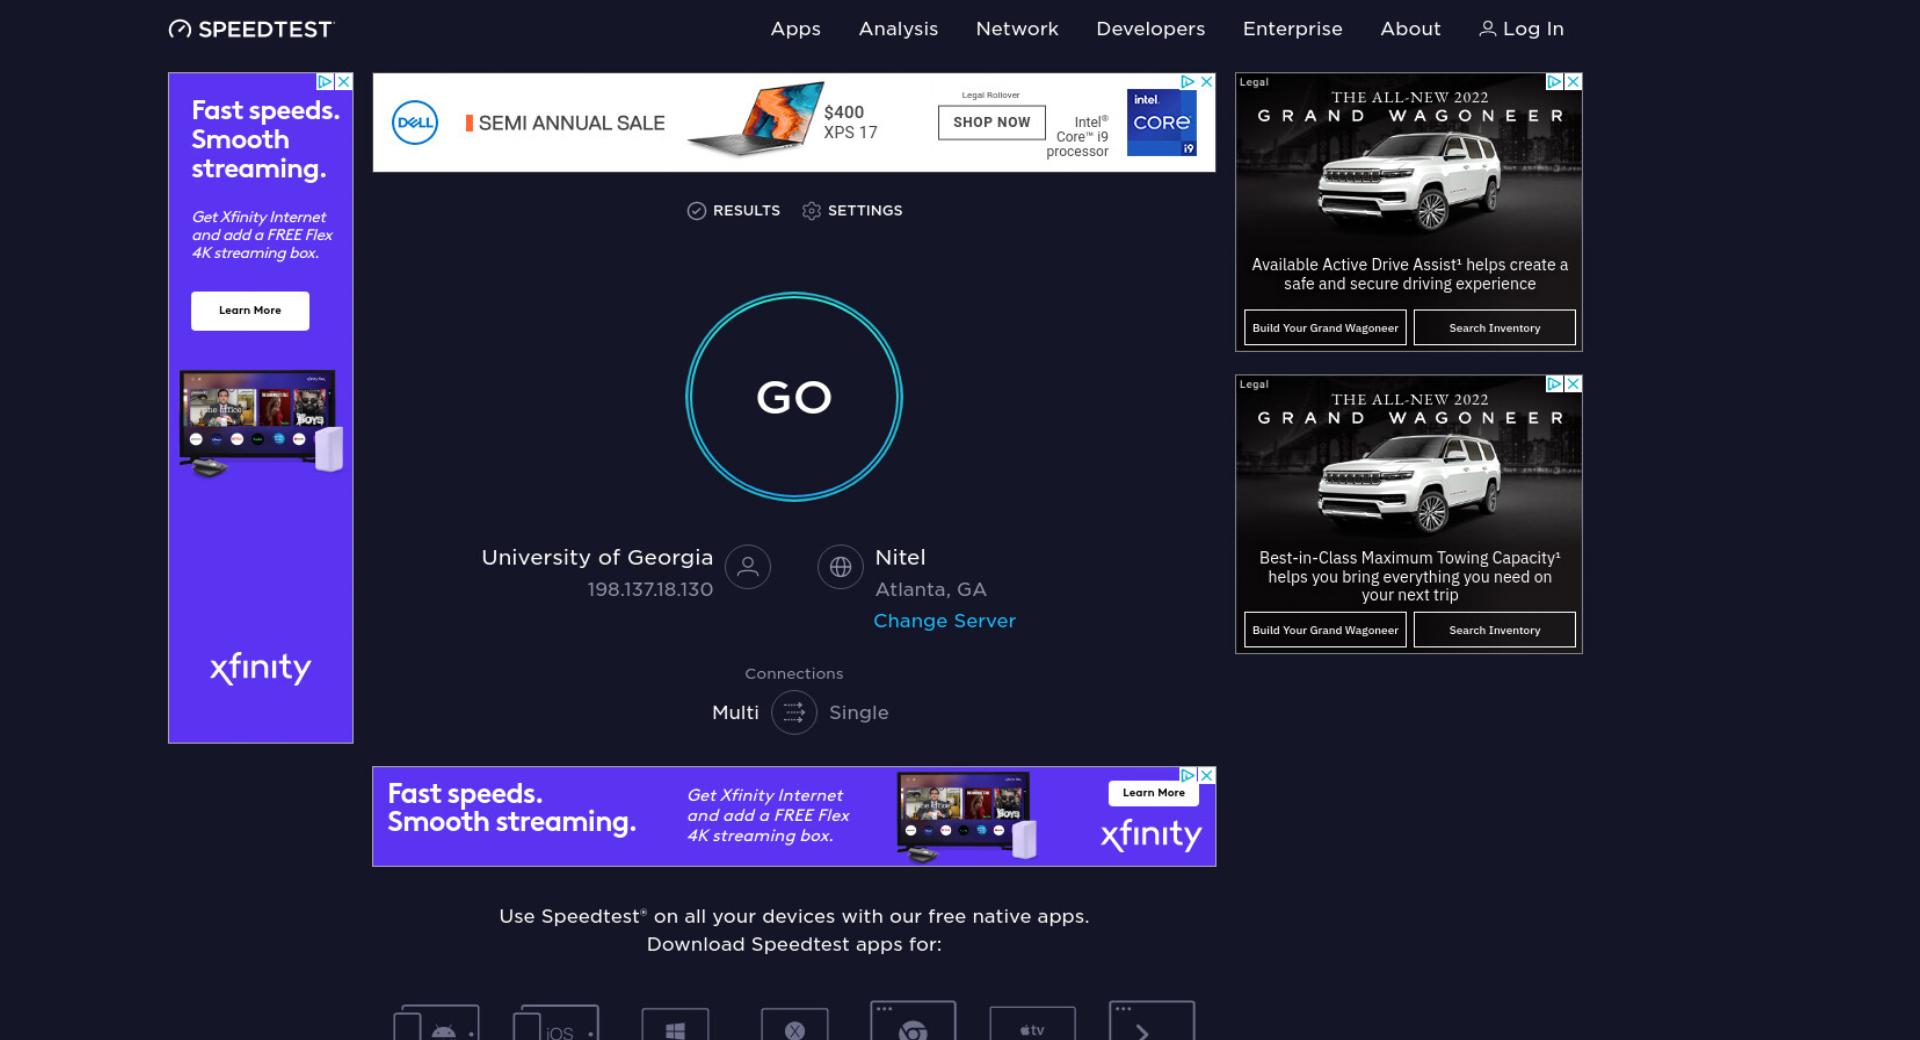Click SHOP NOW in Dell ad
This screenshot has height=1040, width=1920.
(991, 122)
